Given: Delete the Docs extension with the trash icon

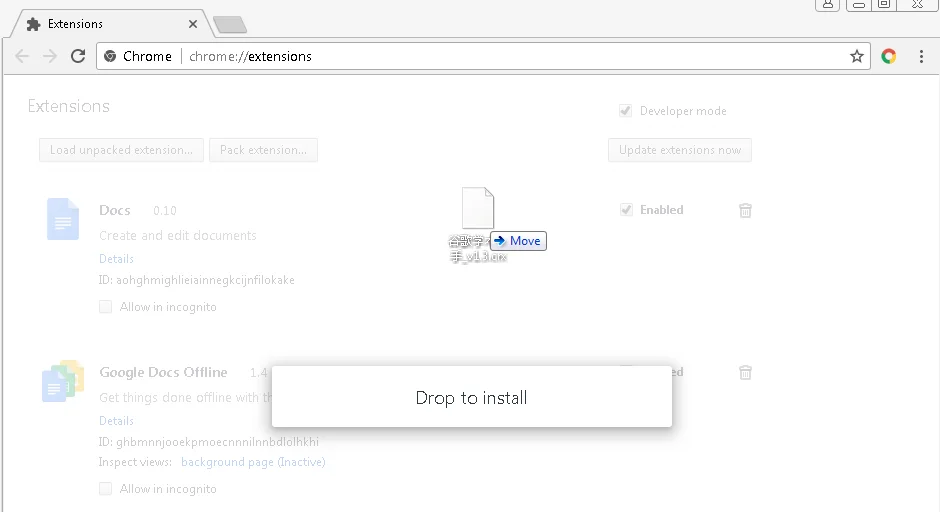Looking at the screenshot, I should coord(745,210).
